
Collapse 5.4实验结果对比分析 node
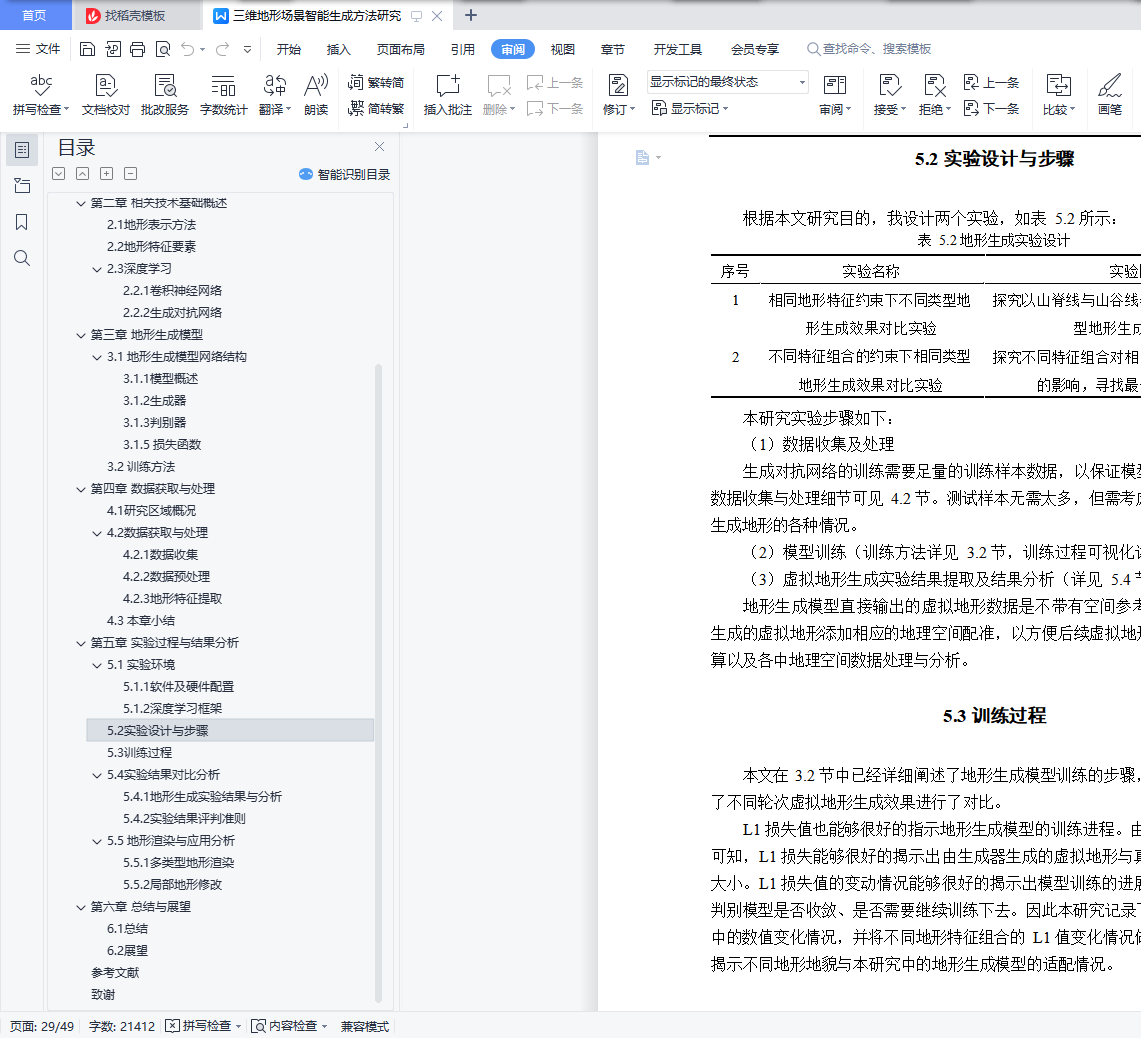97,775
